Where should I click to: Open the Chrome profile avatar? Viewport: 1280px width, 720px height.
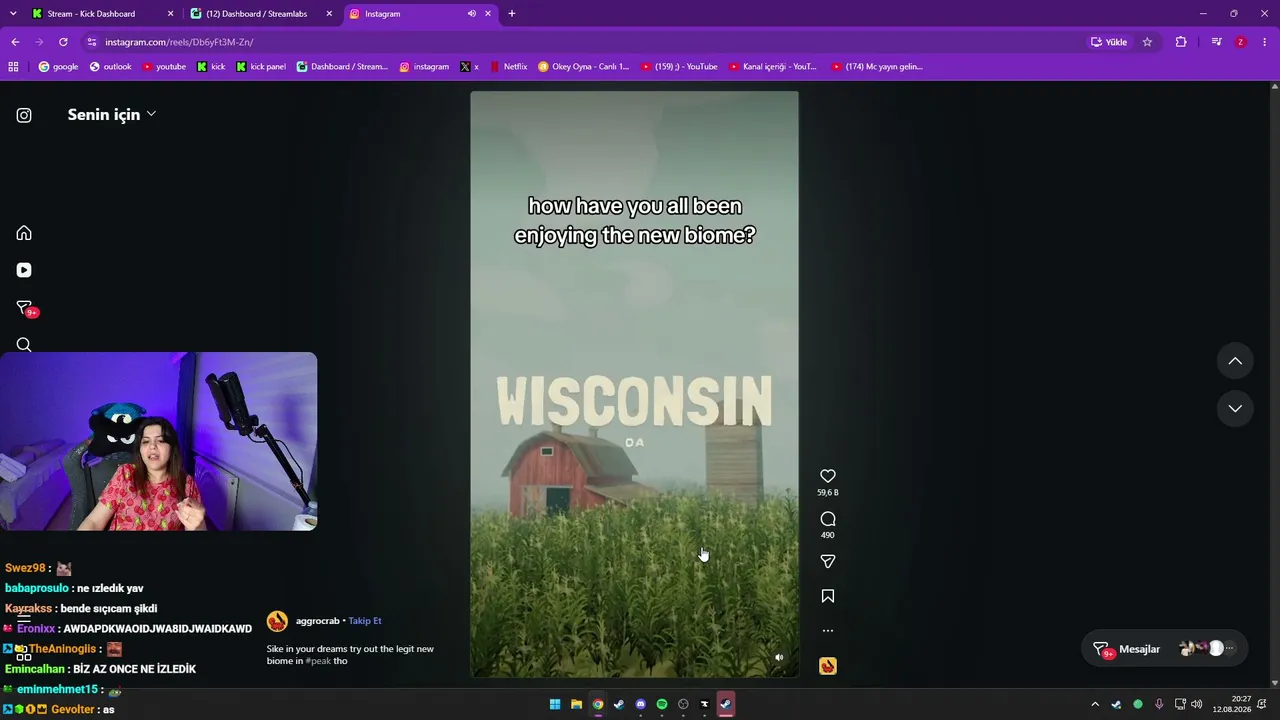1241,42
